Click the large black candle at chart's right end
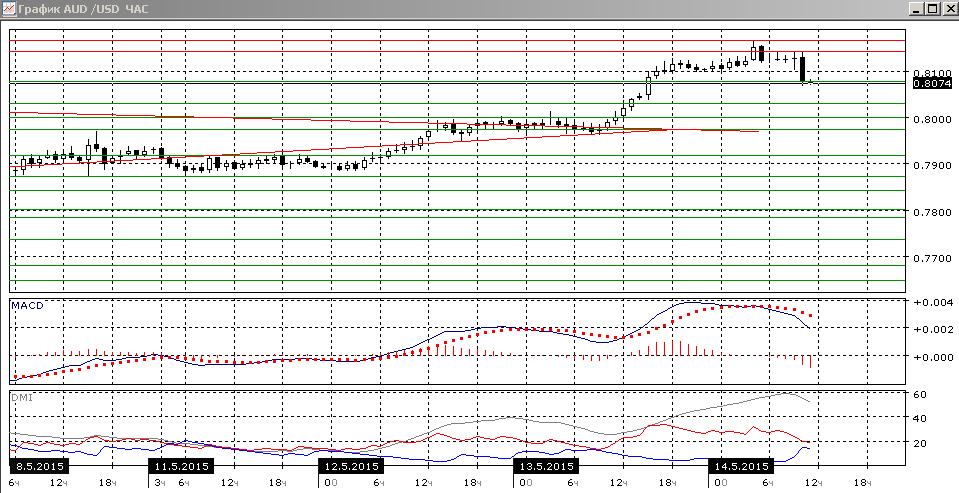The width and height of the screenshot is (959, 493). pyautogui.click(x=802, y=69)
